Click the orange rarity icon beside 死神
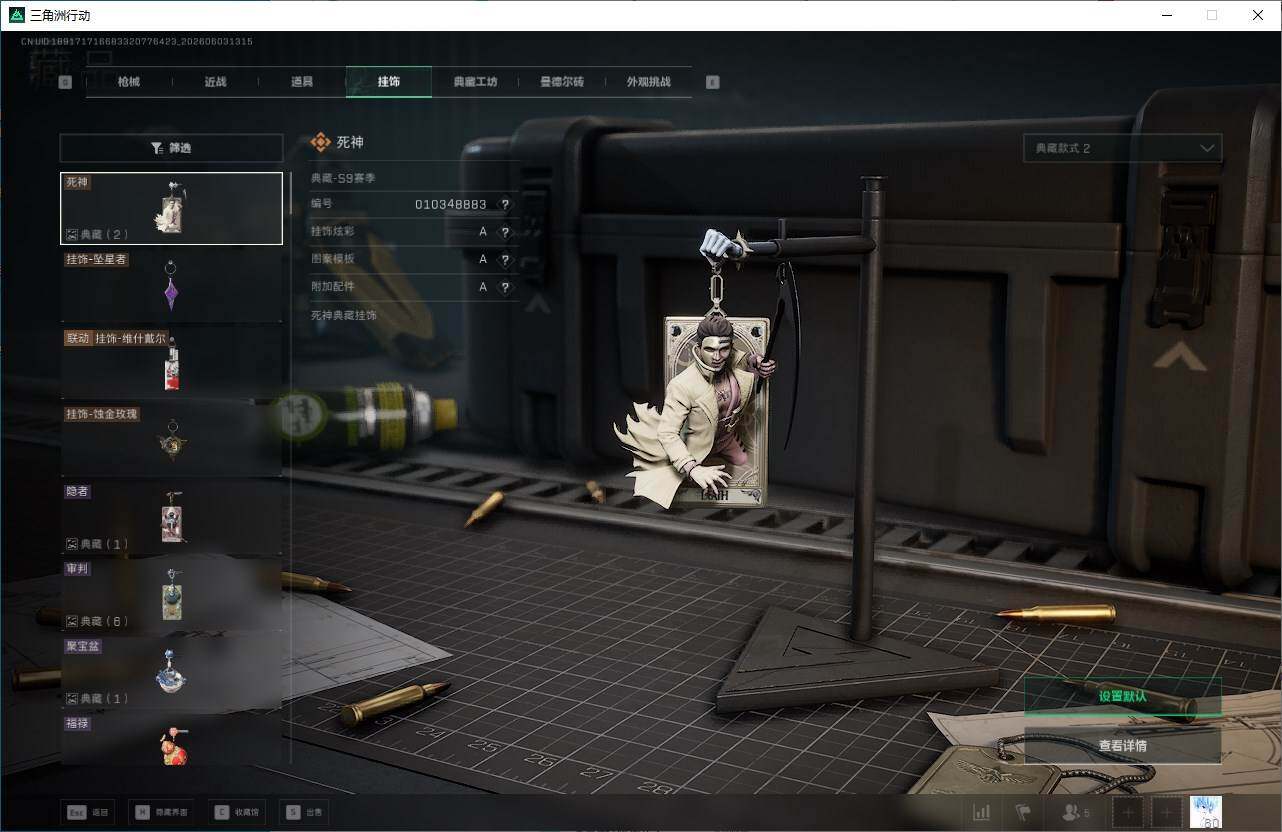1282x832 pixels. (320, 143)
